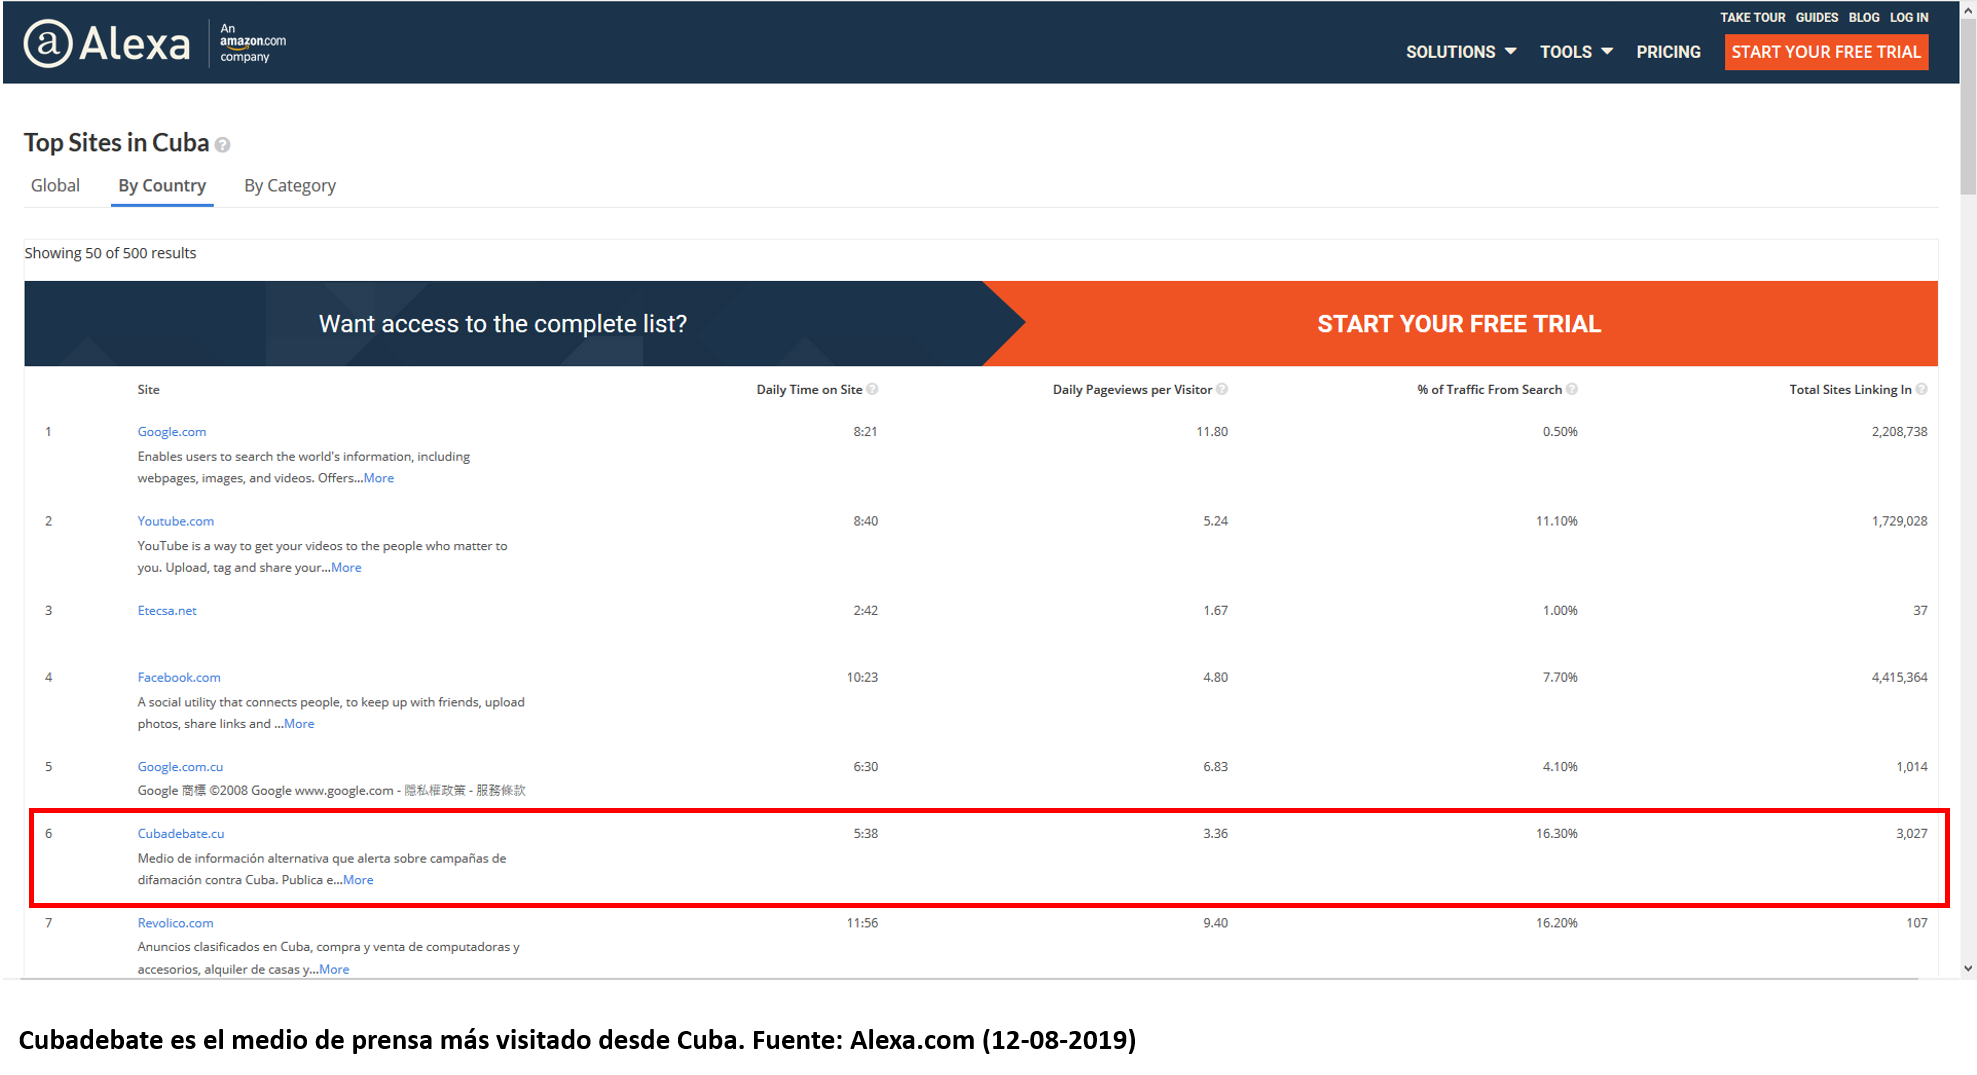
Task: Open the Facebook.com site link
Action: click(179, 677)
